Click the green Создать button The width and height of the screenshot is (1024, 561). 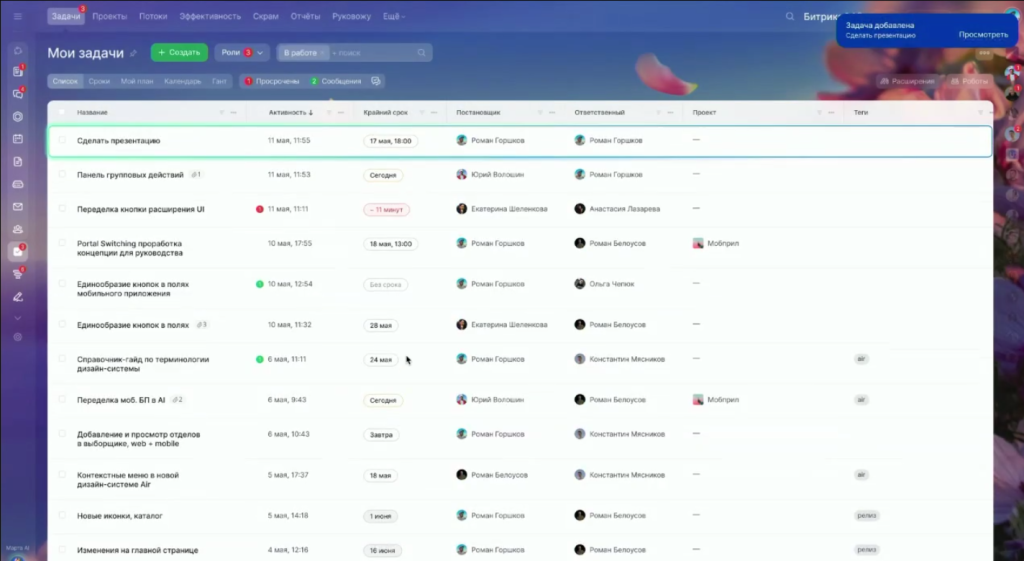coord(179,53)
